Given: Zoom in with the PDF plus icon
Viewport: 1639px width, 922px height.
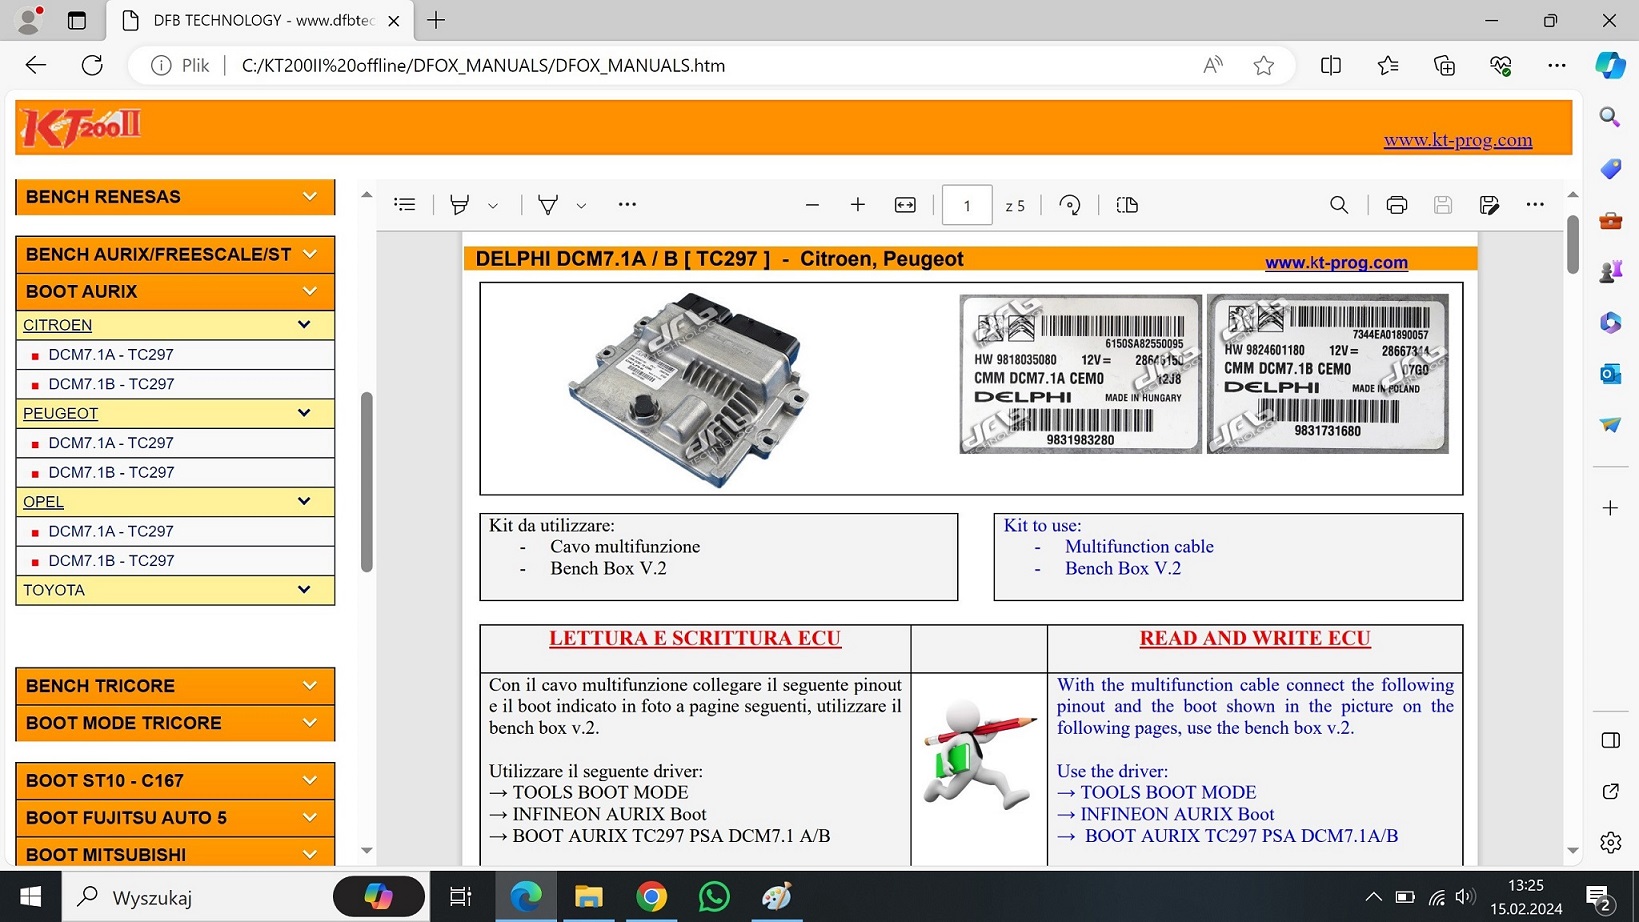Looking at the screenshot, I should [x=858, y=205].
